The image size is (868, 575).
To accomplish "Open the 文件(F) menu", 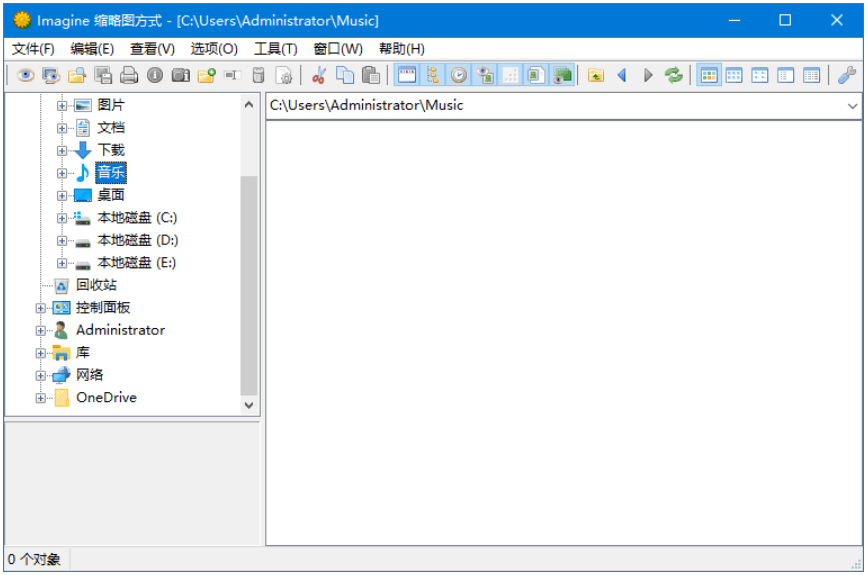I will (33, 49).
